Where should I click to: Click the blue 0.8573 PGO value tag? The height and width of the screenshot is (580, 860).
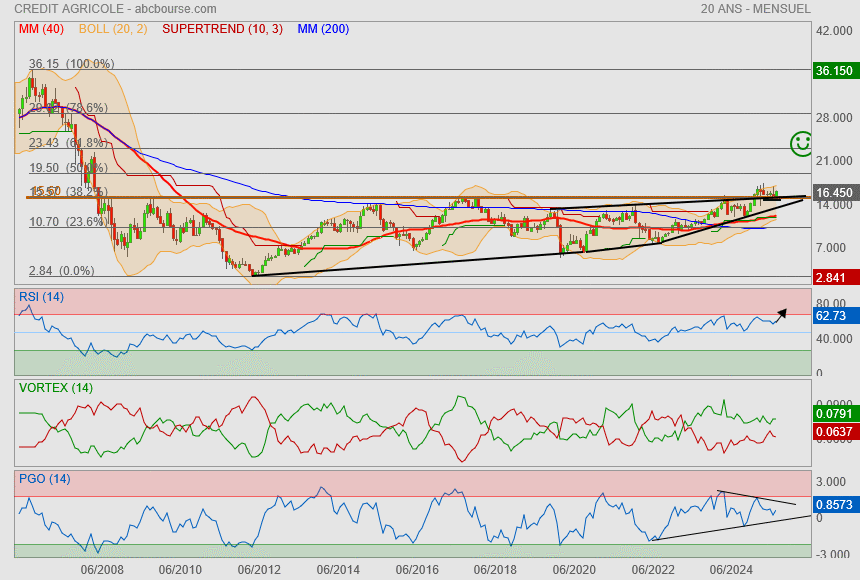(834, 507)
